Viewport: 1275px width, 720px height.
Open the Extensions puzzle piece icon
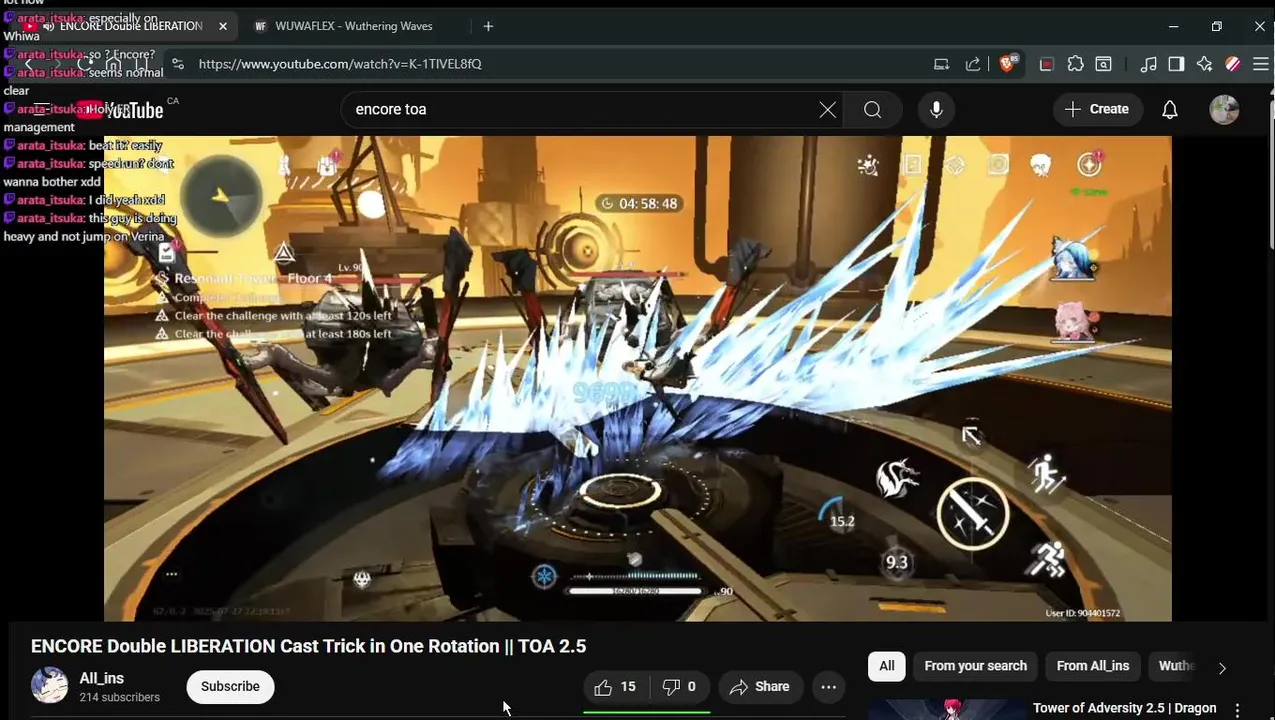1076,64
